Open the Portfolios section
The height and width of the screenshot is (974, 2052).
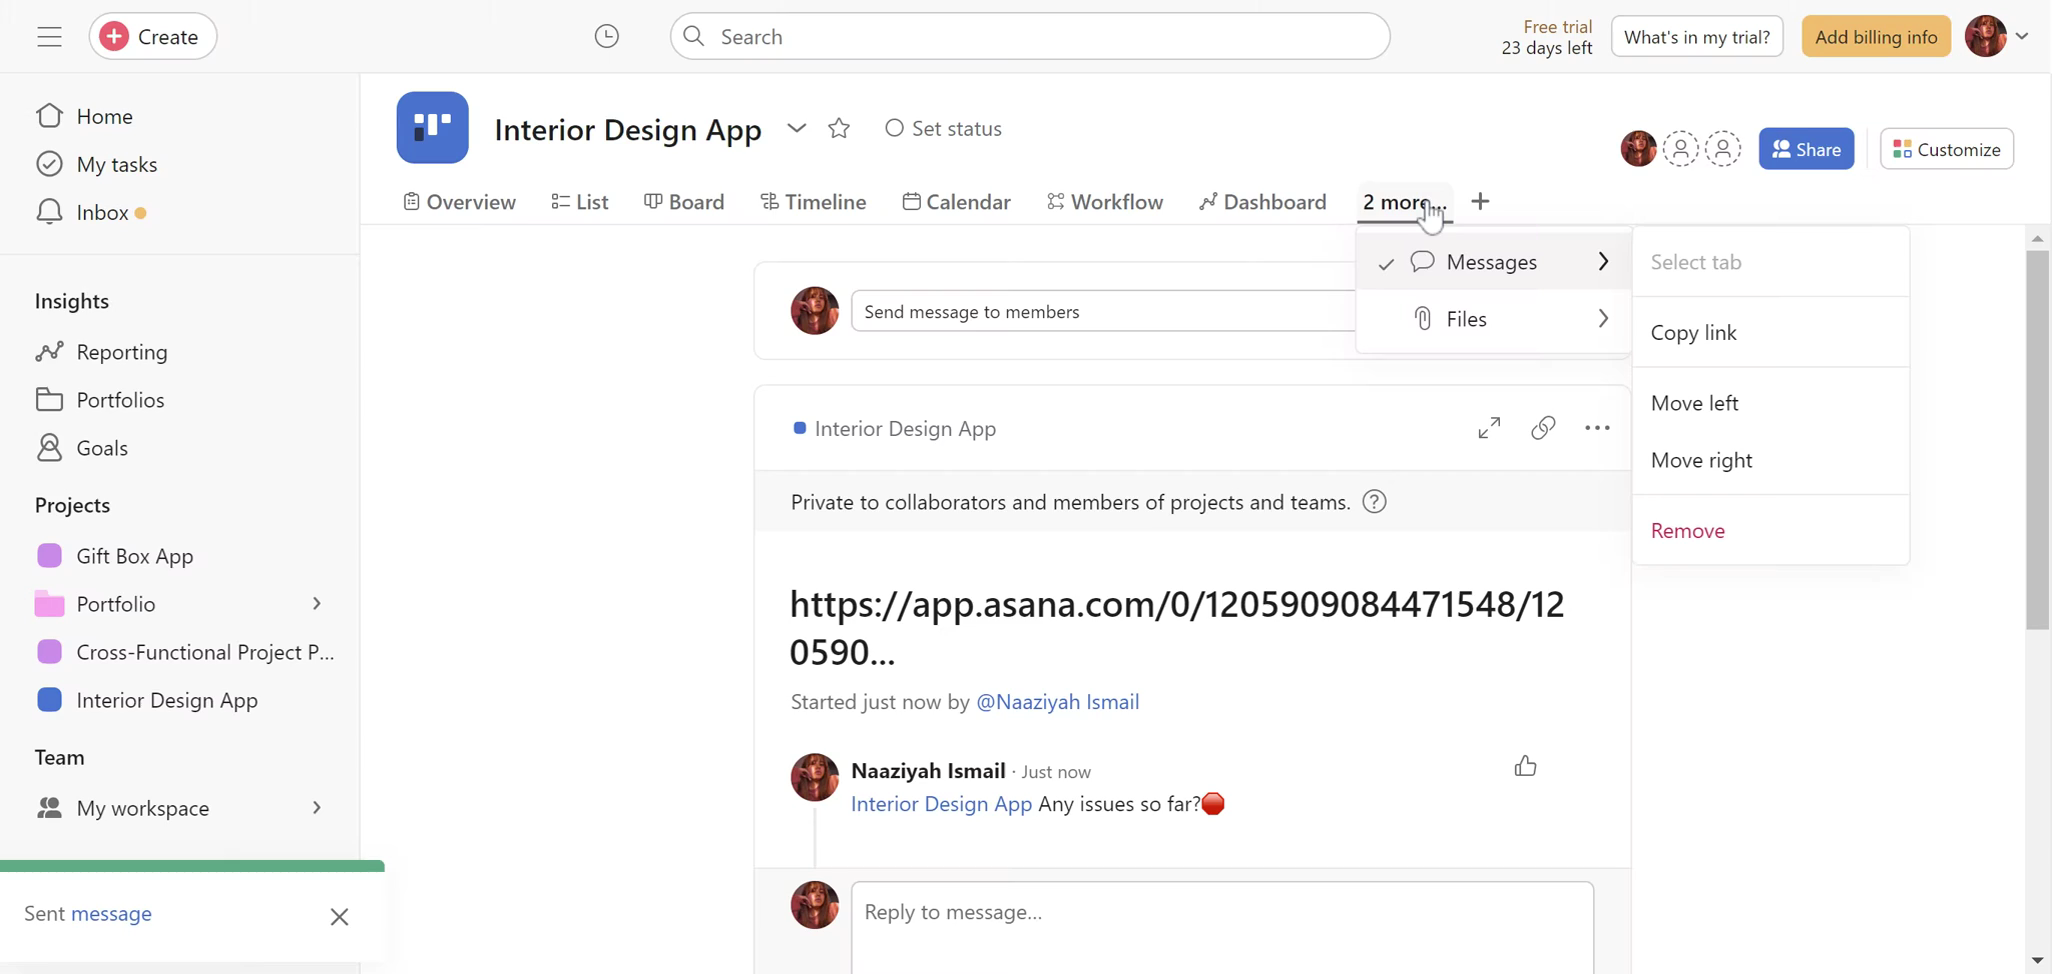[99, 400]
